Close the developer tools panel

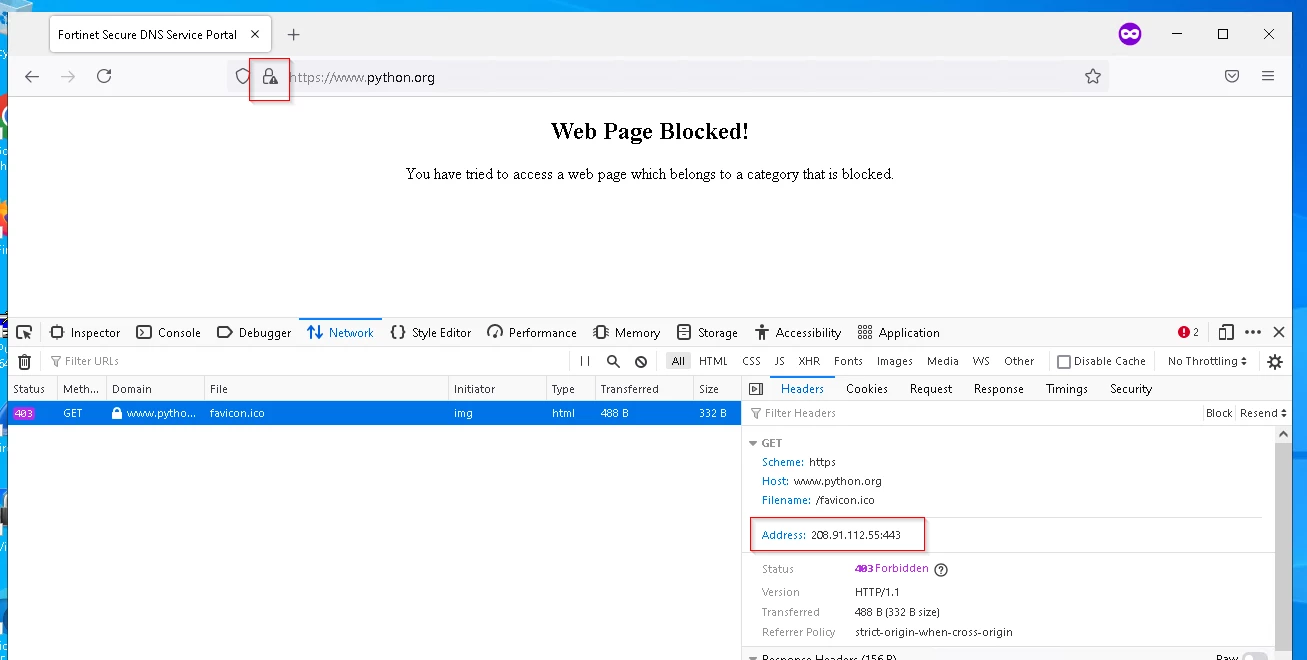pos(1279,333)
